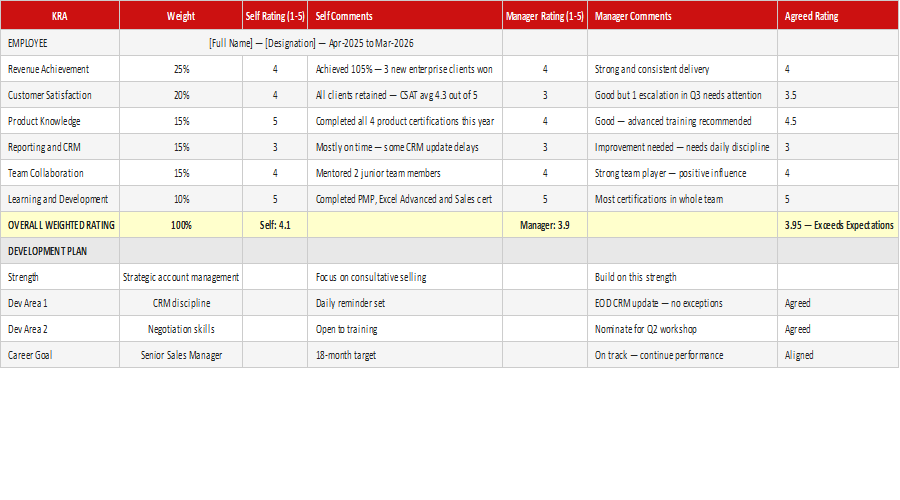The height and width of the screenshot is (500, 900).
Task: Select the KRA header cell
Action: (x=60, y=15)
